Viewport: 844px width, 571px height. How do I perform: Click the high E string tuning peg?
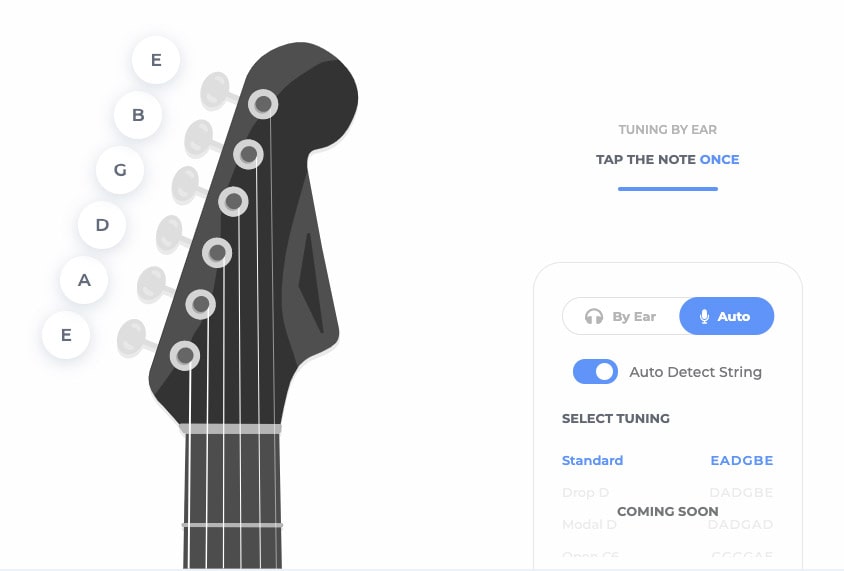(215, 90)
